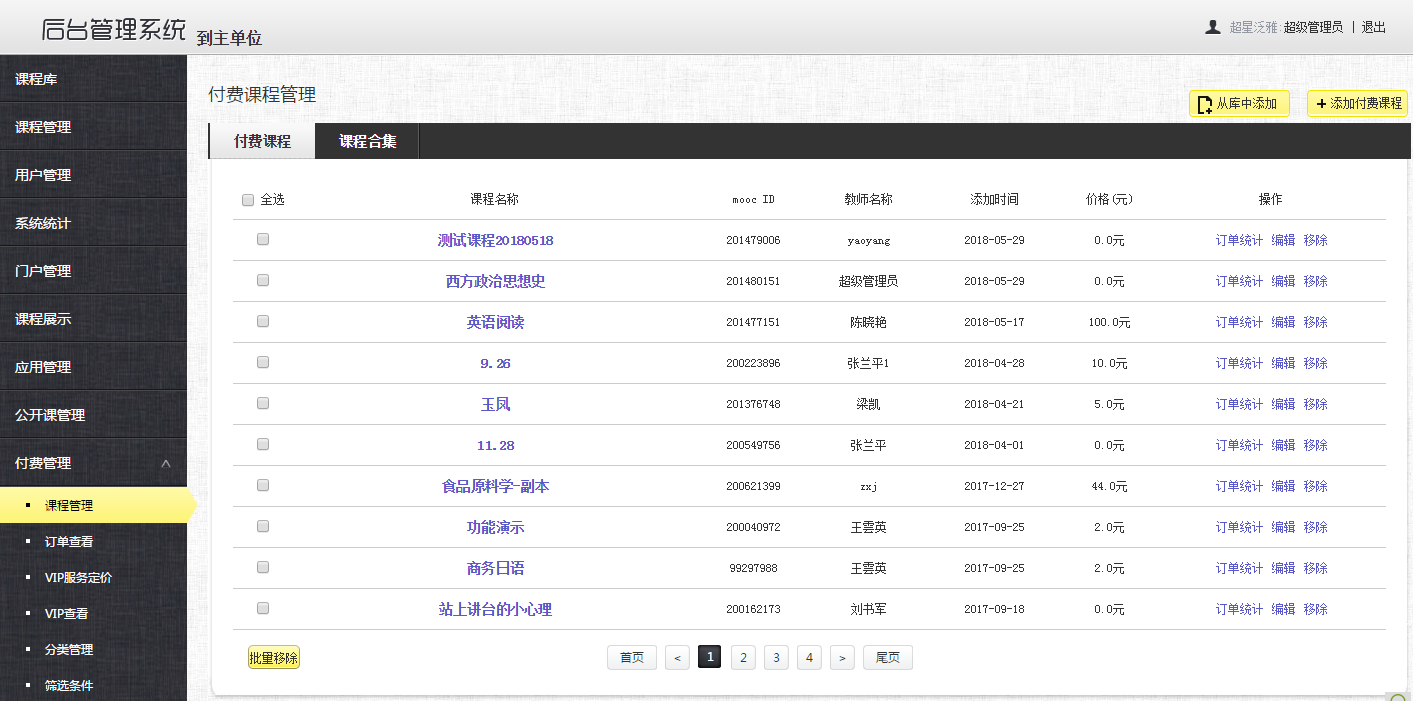This screenshot has width=1413, height=701.
Task: Open 订单统计 for 测试课程20180518
Action: [x=1239, y=241]
